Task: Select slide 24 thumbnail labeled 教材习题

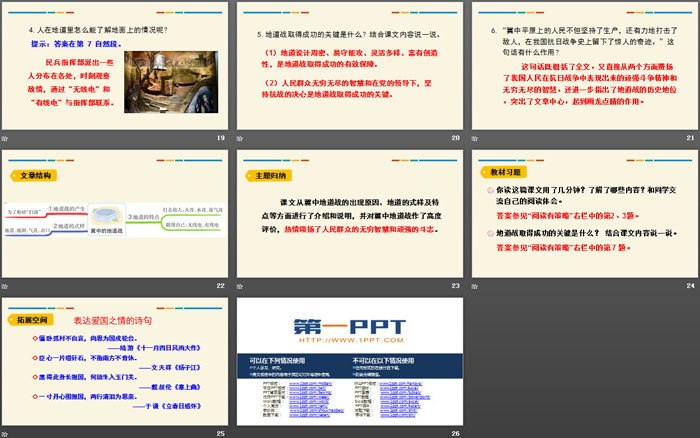Action: click(x=585, y=213)
